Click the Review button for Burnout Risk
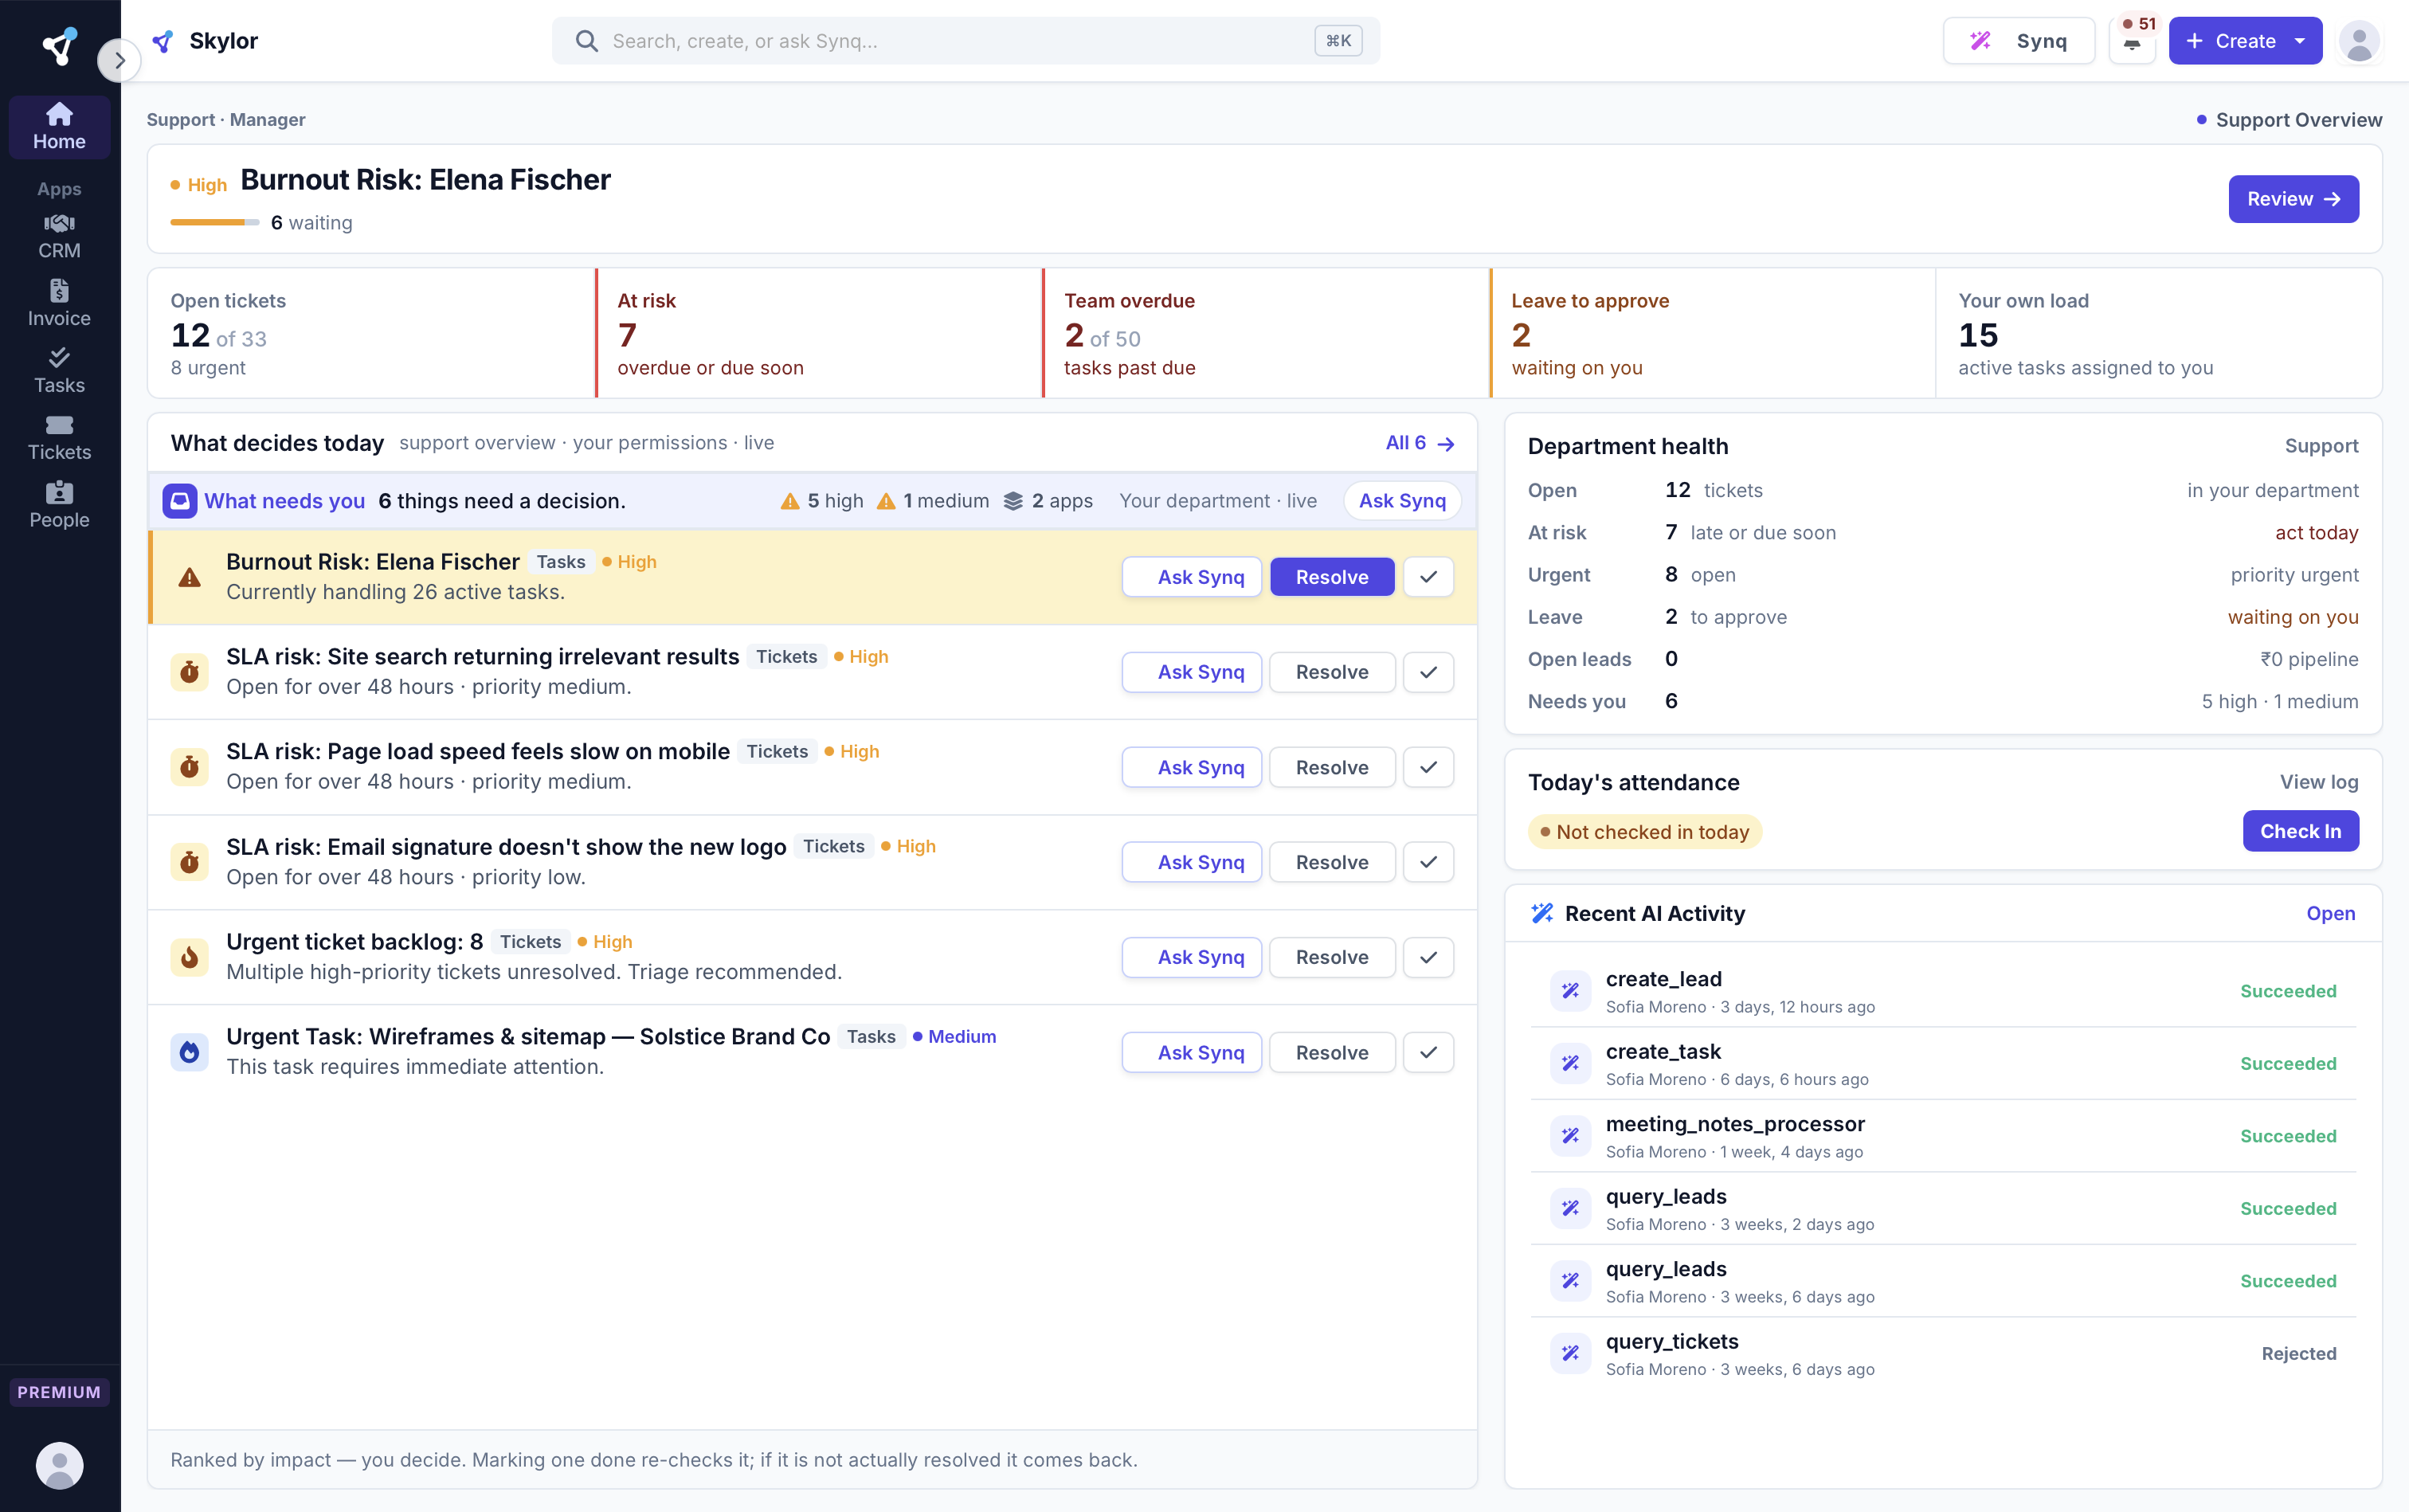 [2293, 199]
